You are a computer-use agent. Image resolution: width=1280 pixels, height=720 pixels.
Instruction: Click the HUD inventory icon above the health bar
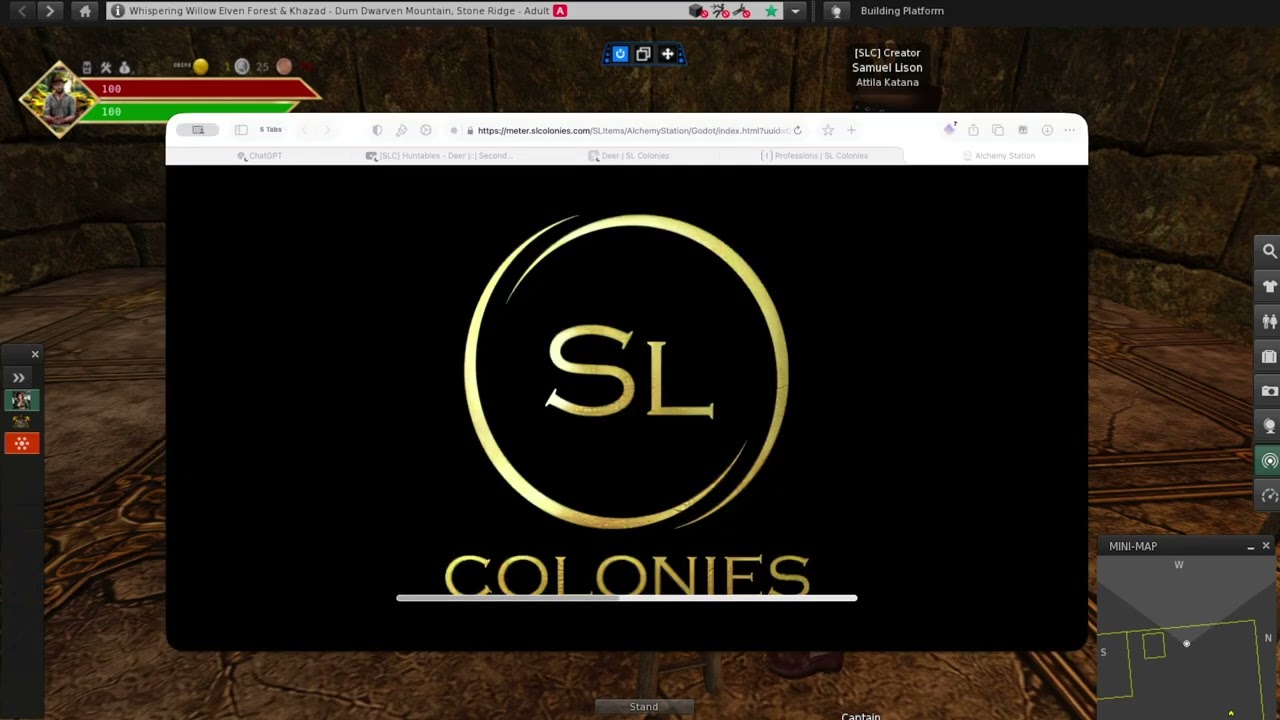(x=87, y=67)
